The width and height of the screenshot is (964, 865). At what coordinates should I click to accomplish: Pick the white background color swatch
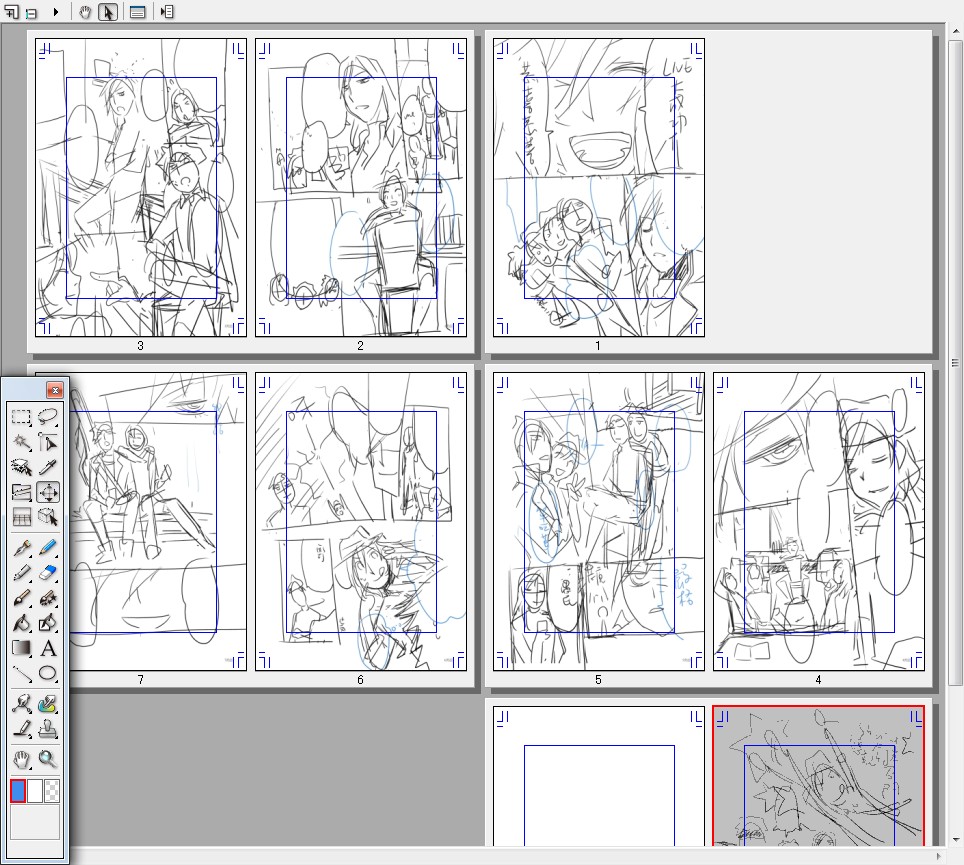(x=35, y=791)
